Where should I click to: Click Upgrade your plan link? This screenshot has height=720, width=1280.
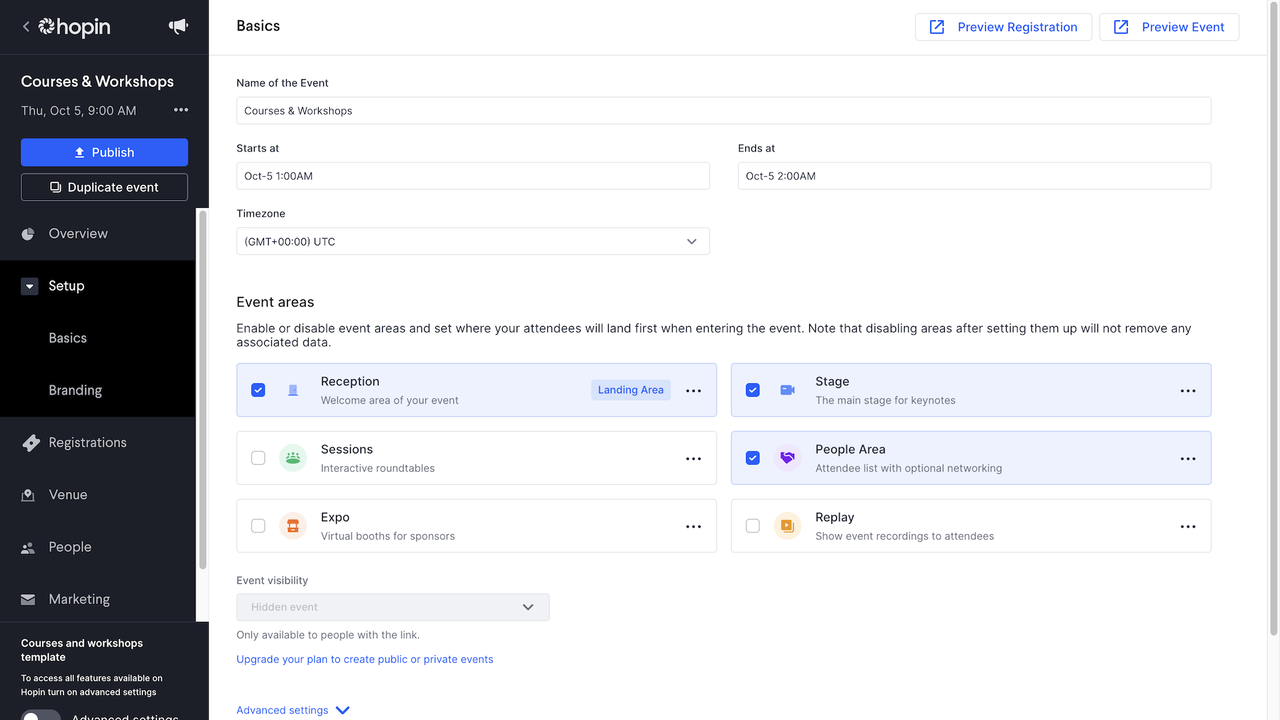364,659
